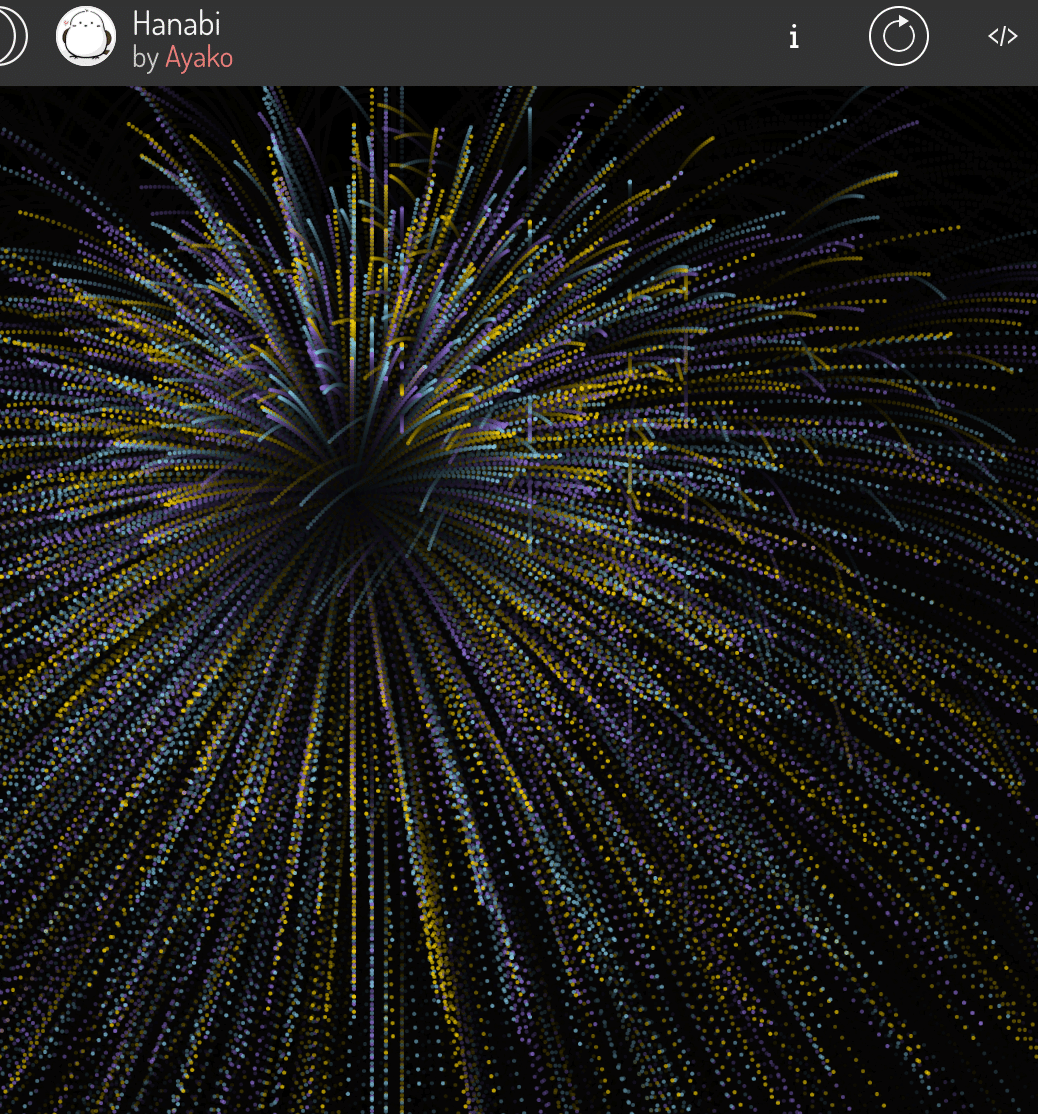Open the sketch info panel

click(x=794, y=36)
